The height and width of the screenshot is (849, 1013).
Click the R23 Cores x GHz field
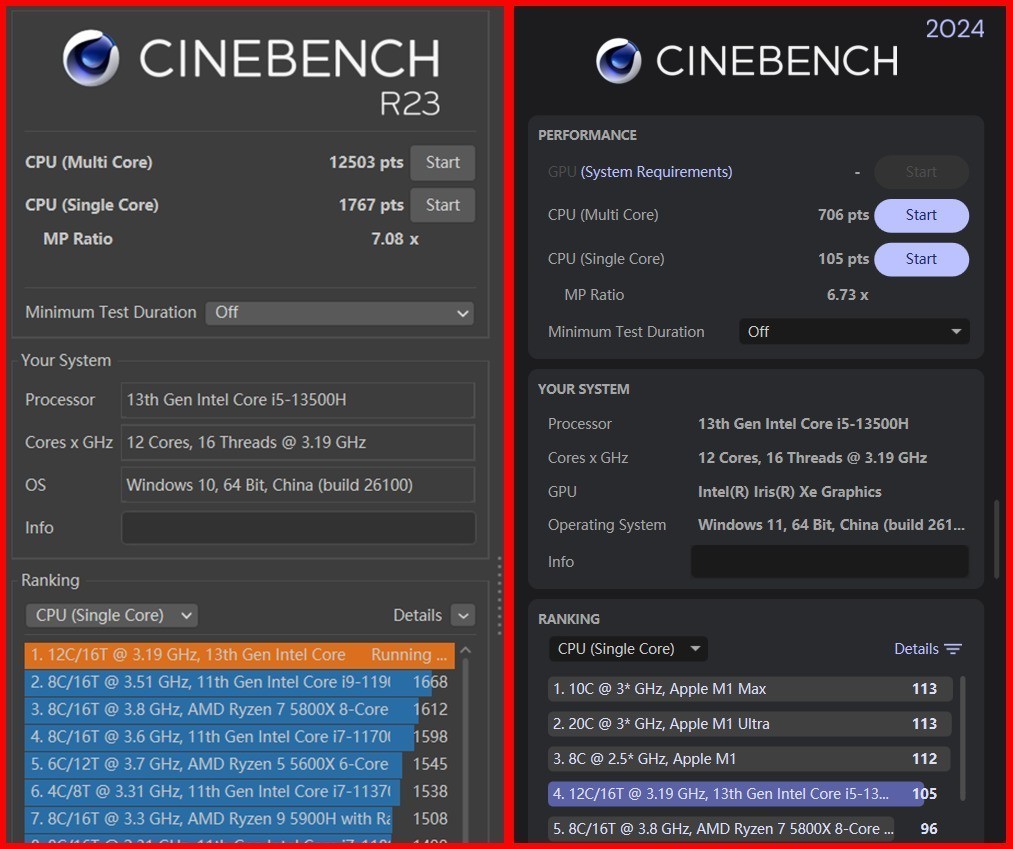(x=298, y=443)
